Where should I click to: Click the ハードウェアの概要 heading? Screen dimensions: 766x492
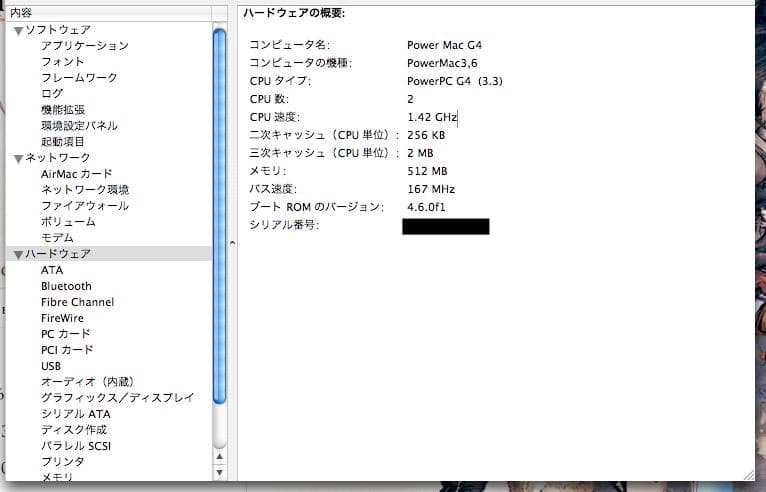click(294, 13)
